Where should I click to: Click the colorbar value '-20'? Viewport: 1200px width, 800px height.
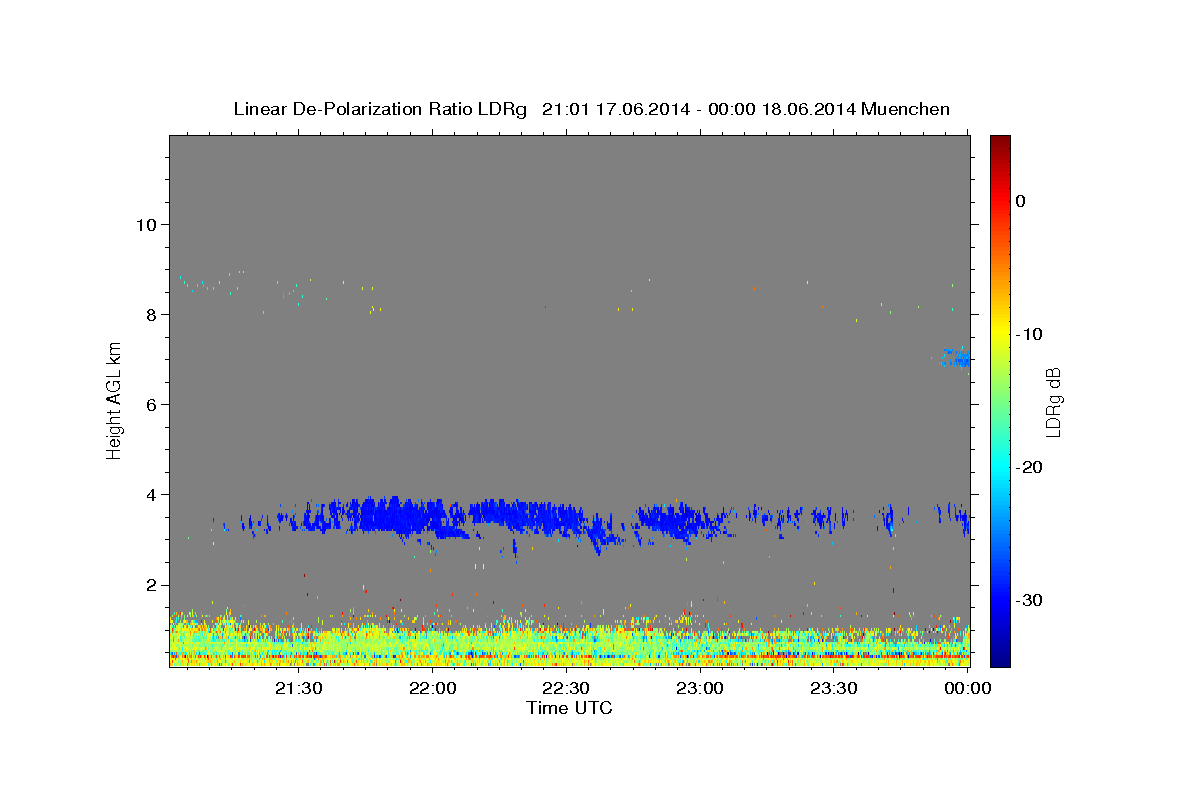click(x=1030, y=467)
